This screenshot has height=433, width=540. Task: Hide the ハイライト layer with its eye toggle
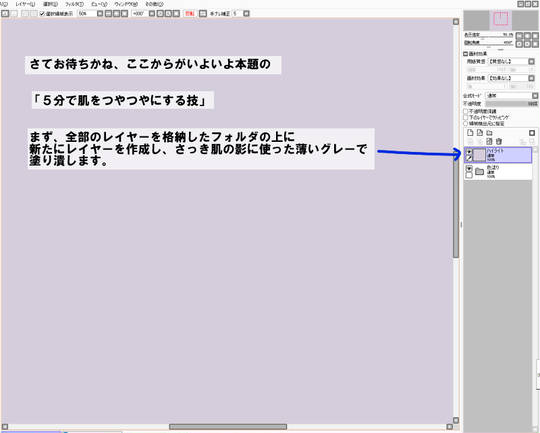[469, 152]
